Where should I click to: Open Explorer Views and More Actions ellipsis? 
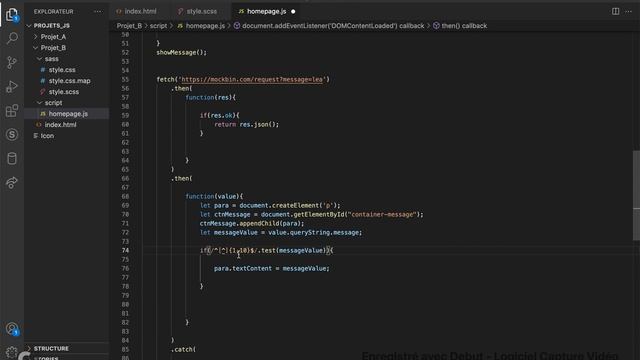(x=98, y=11)
